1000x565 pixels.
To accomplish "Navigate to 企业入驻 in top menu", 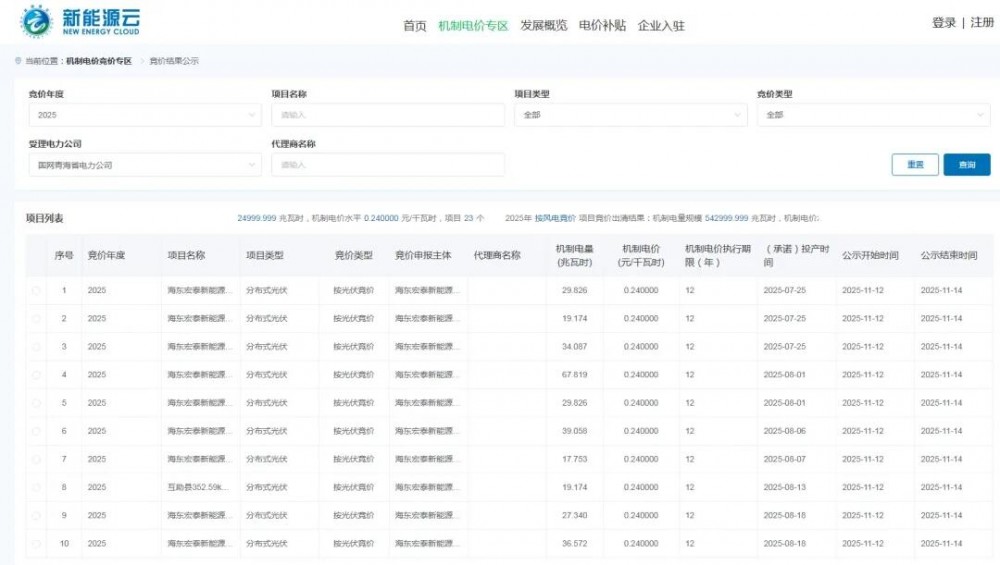I will 661,26.
